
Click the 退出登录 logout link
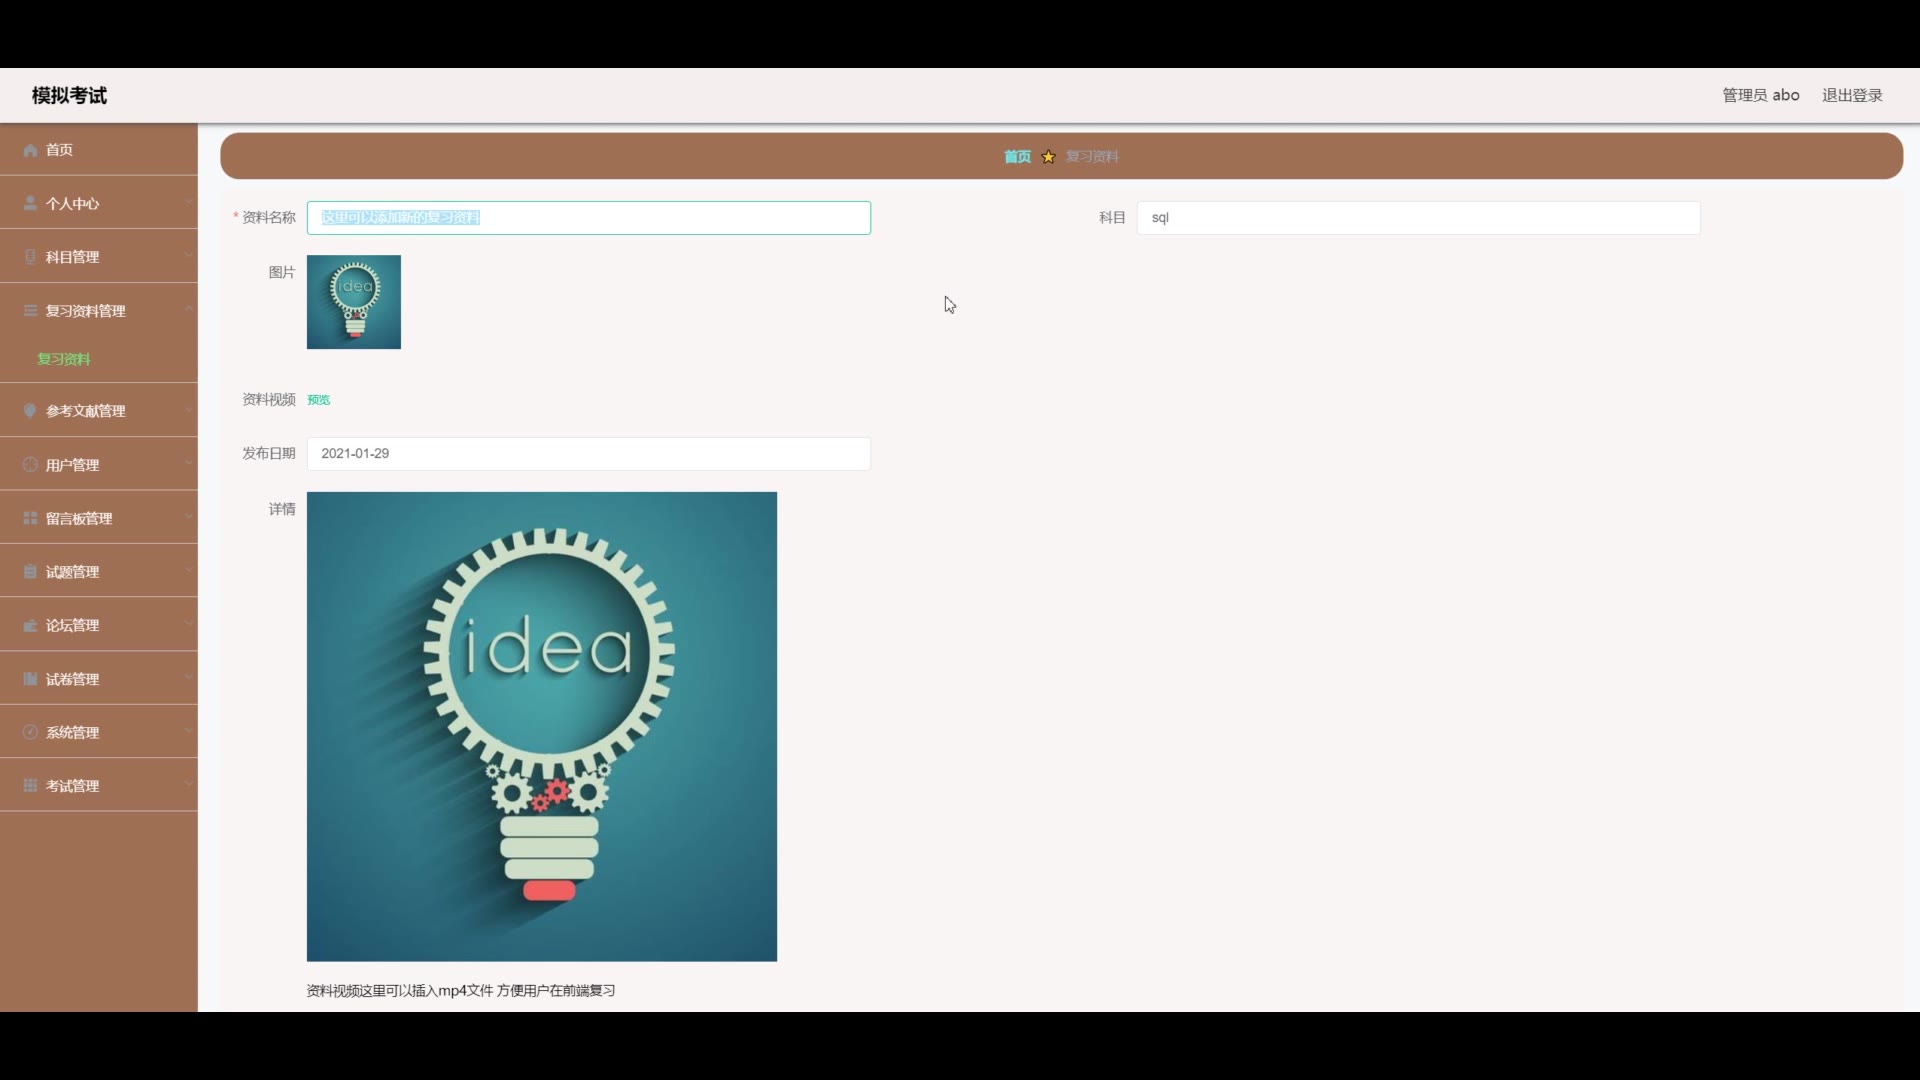tap(1852, 95)
